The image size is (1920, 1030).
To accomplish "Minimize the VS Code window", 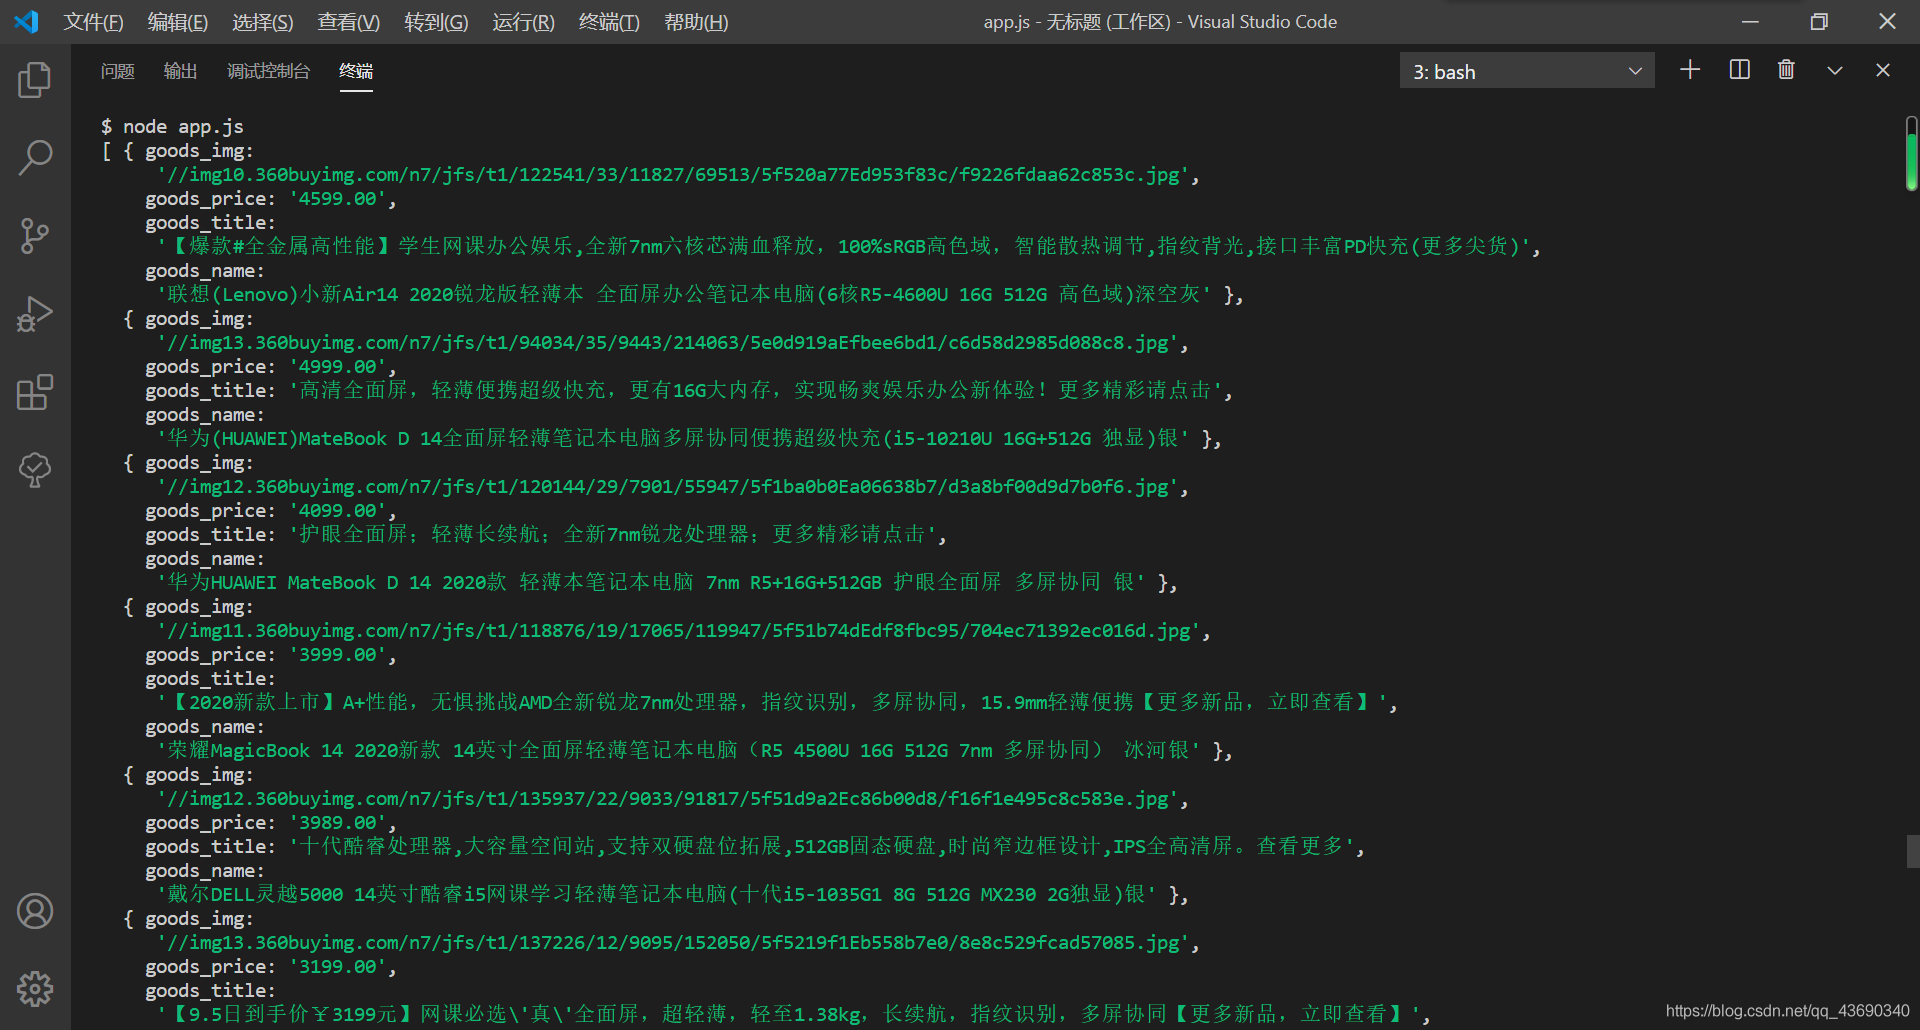I will [x=1751, y=21].
